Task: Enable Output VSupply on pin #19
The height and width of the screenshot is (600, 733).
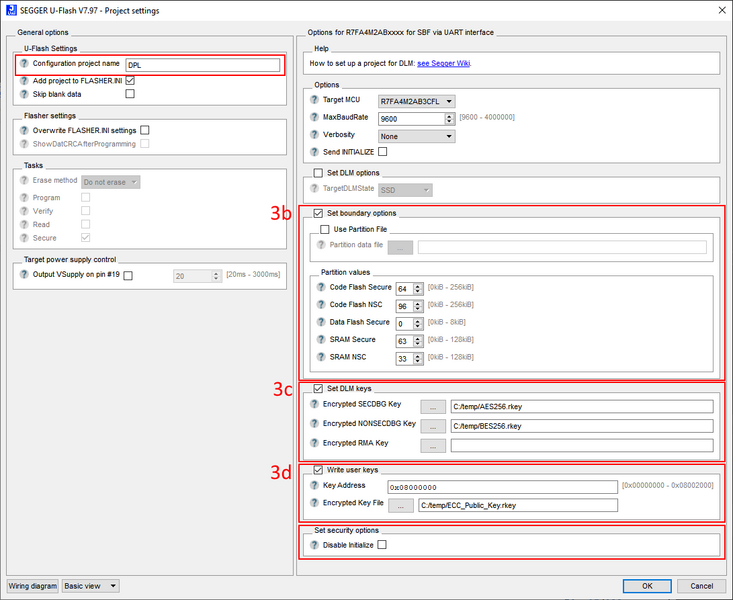Action: coord(128,275)
